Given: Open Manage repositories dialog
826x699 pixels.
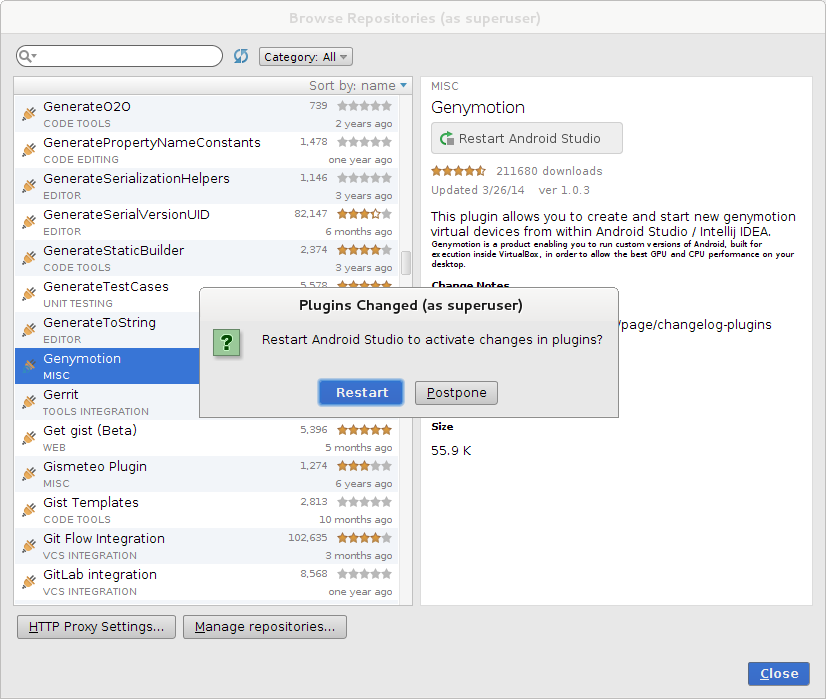Looking at the screenshot, I should tap(265, 627).
